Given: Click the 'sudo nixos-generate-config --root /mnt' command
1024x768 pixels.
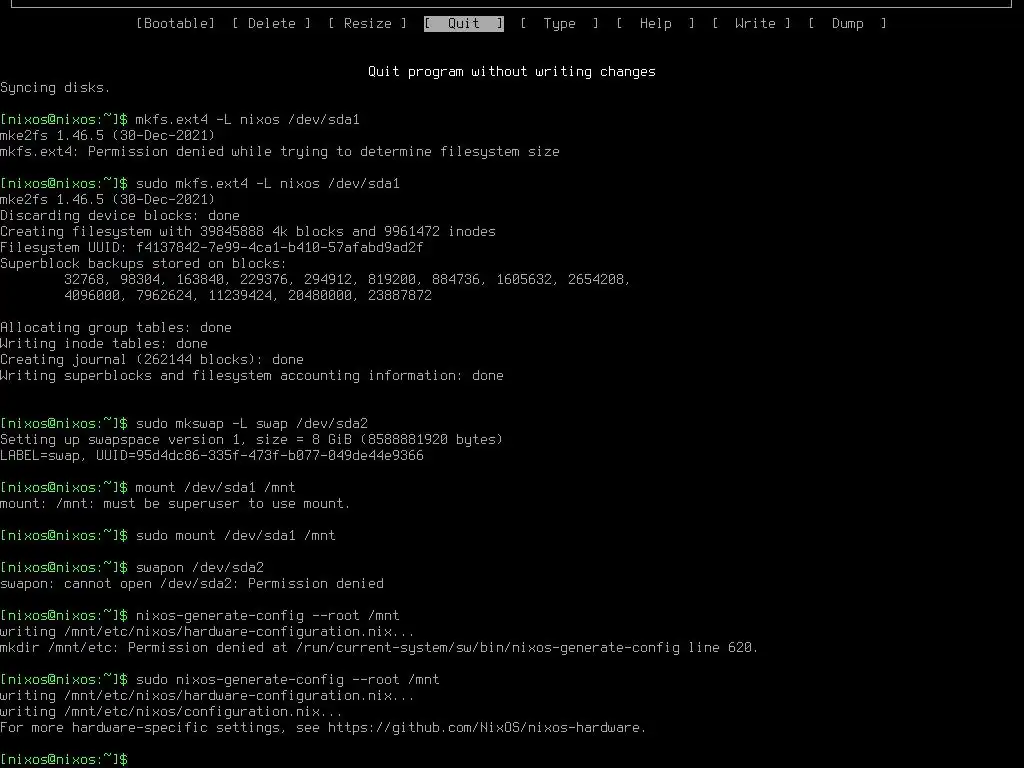Looking at the screenshot, I should point(287,680).
